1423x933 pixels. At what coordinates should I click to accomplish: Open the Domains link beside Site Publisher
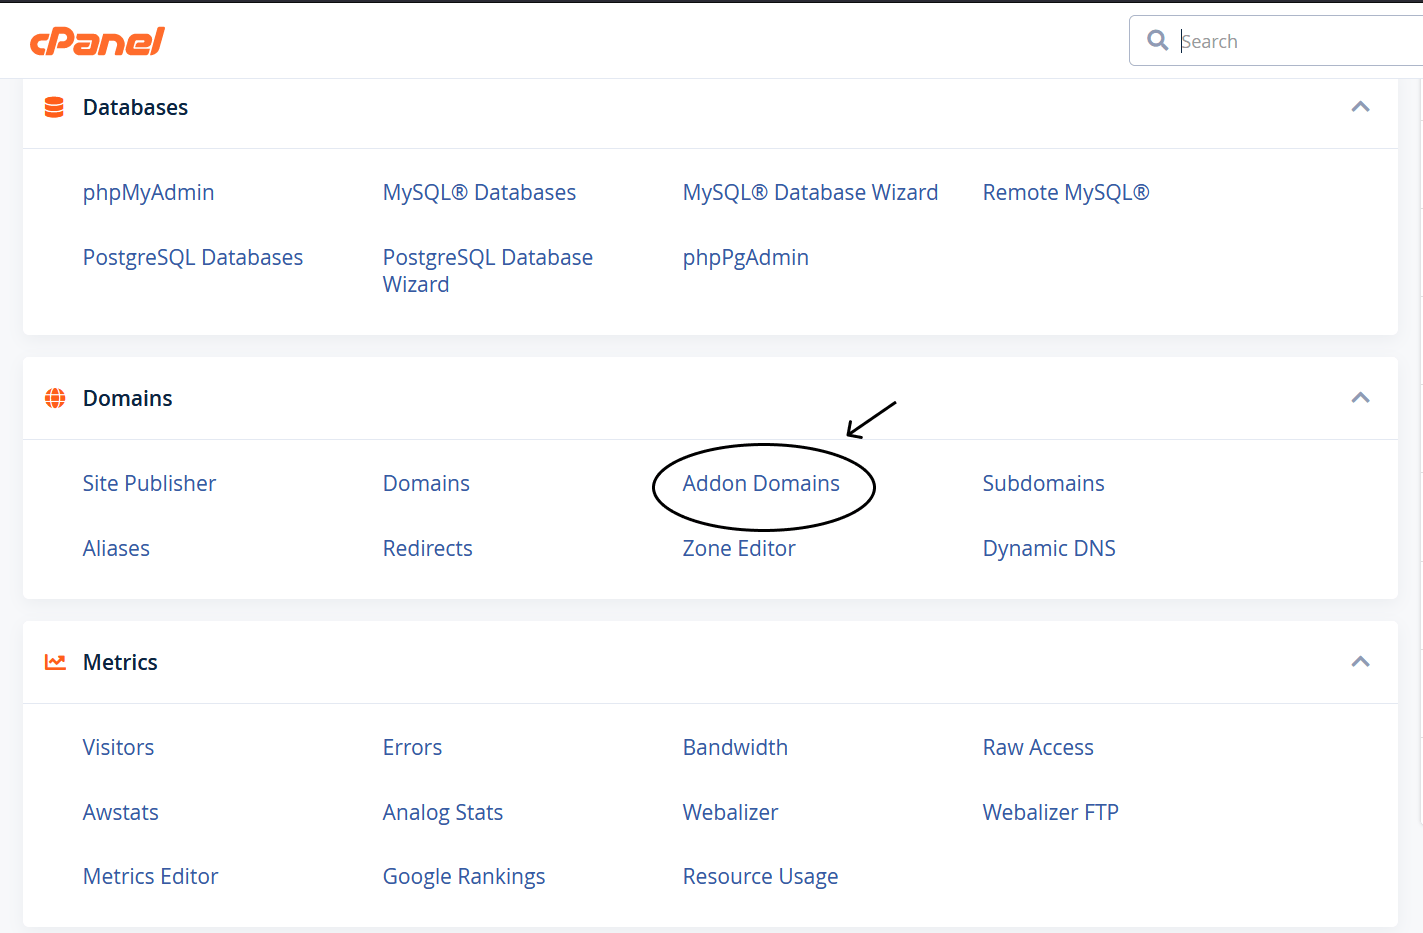point(426,483)
